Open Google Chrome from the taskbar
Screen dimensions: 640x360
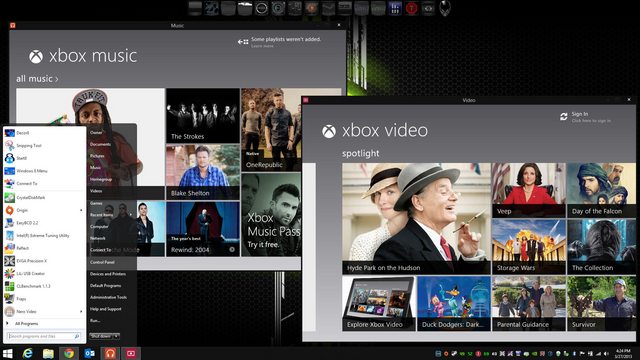(x=69, y=353)
